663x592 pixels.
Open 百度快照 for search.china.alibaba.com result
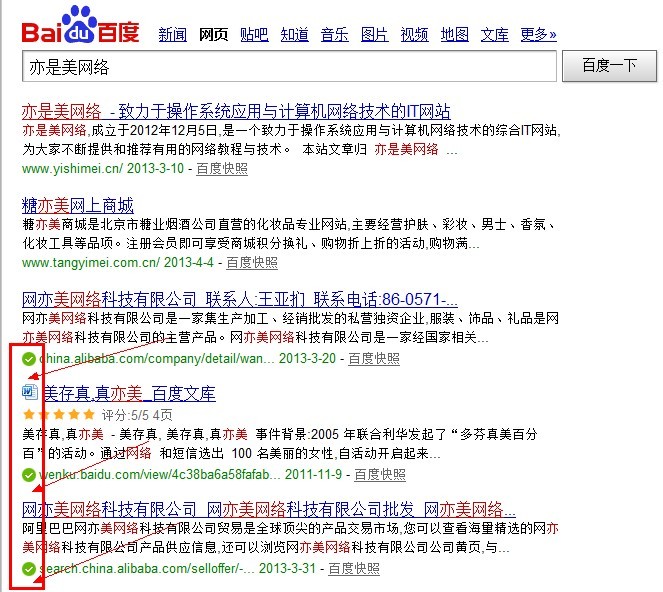coord(354,569)
